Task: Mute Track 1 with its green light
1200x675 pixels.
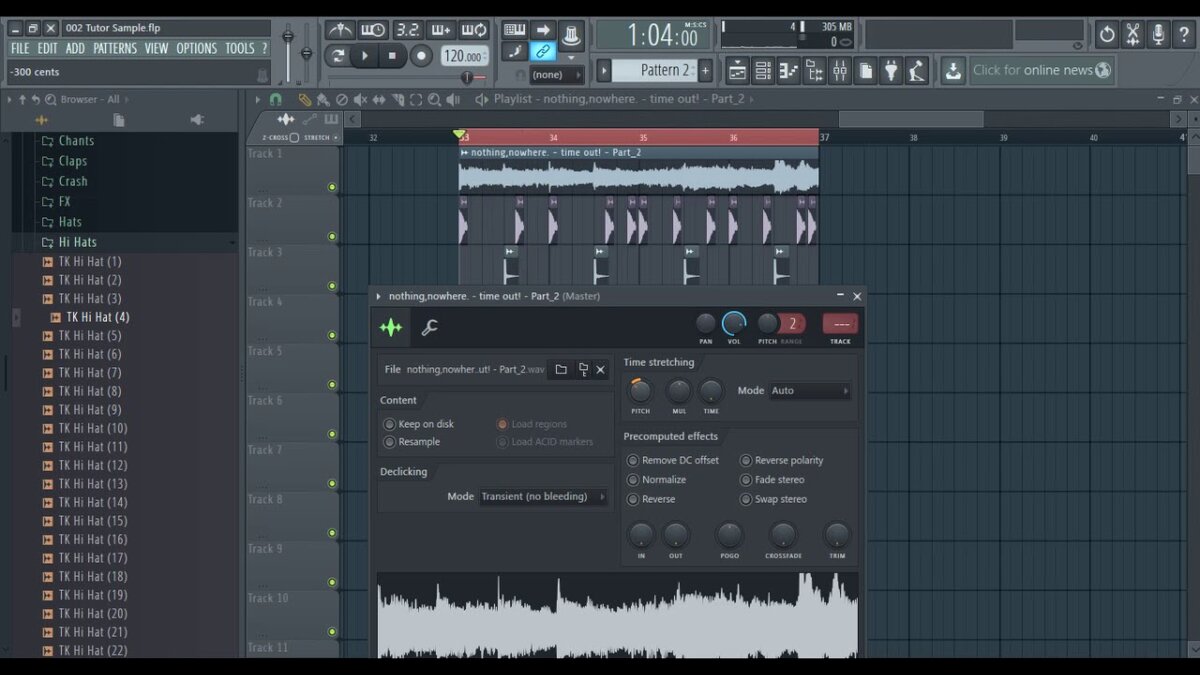Action: (332, 187)
